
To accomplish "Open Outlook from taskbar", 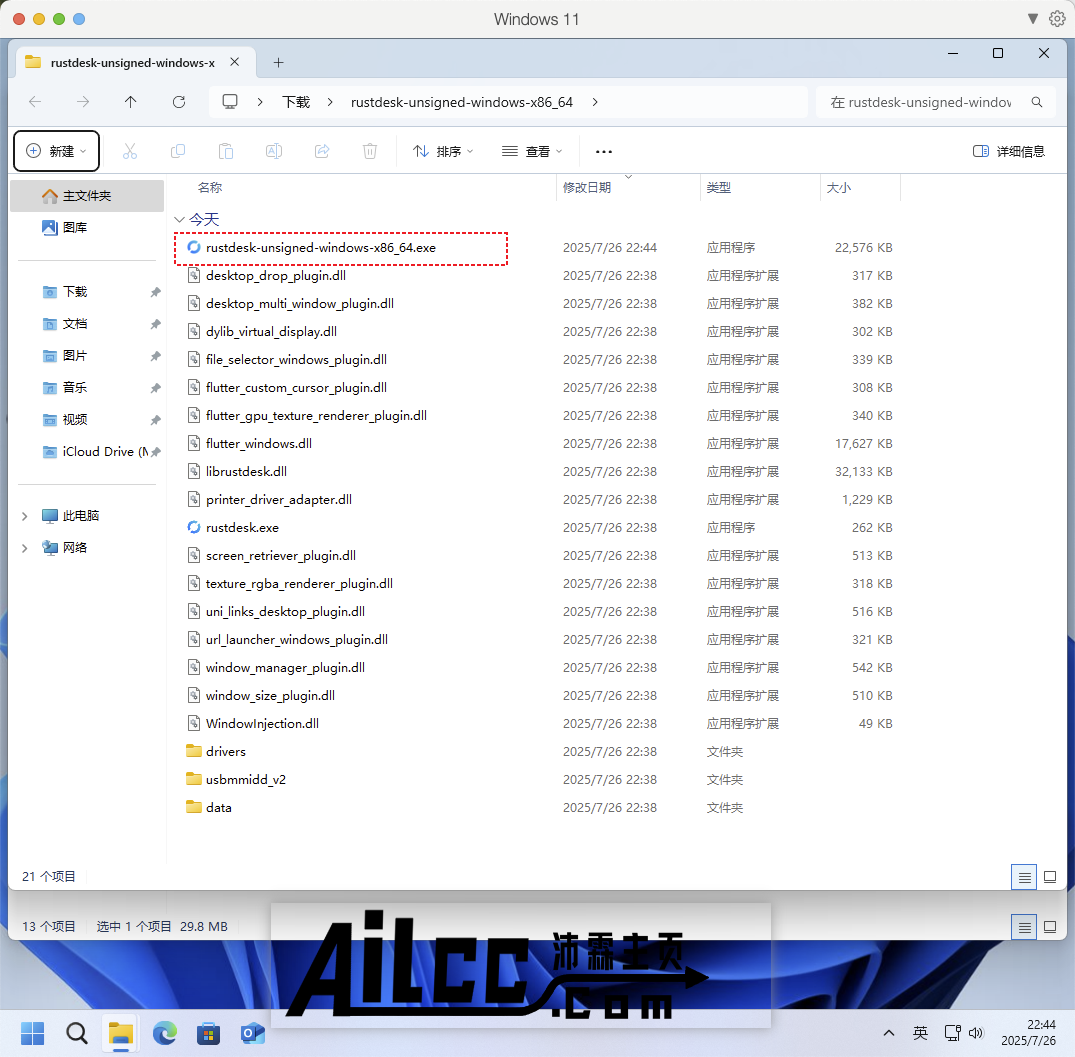I will click(x=252, y=1033).
